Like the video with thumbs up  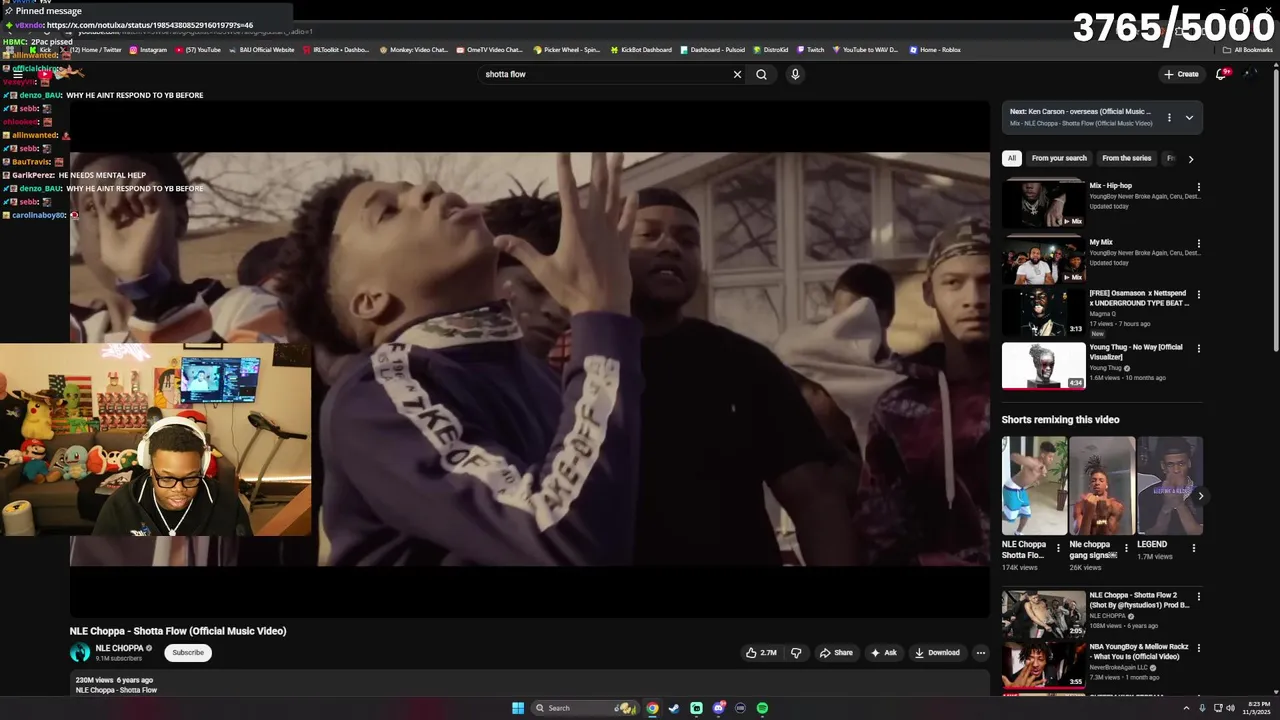pyautogui.click(x=761, y=653)
